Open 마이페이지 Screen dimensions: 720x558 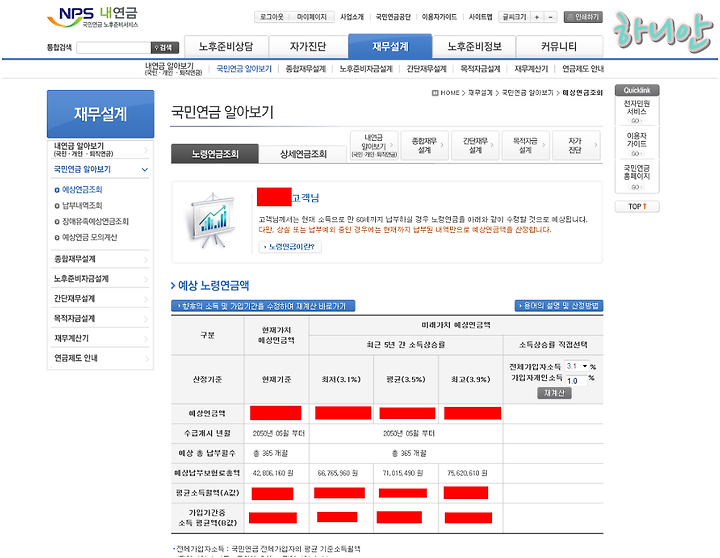tap(312, 17)
